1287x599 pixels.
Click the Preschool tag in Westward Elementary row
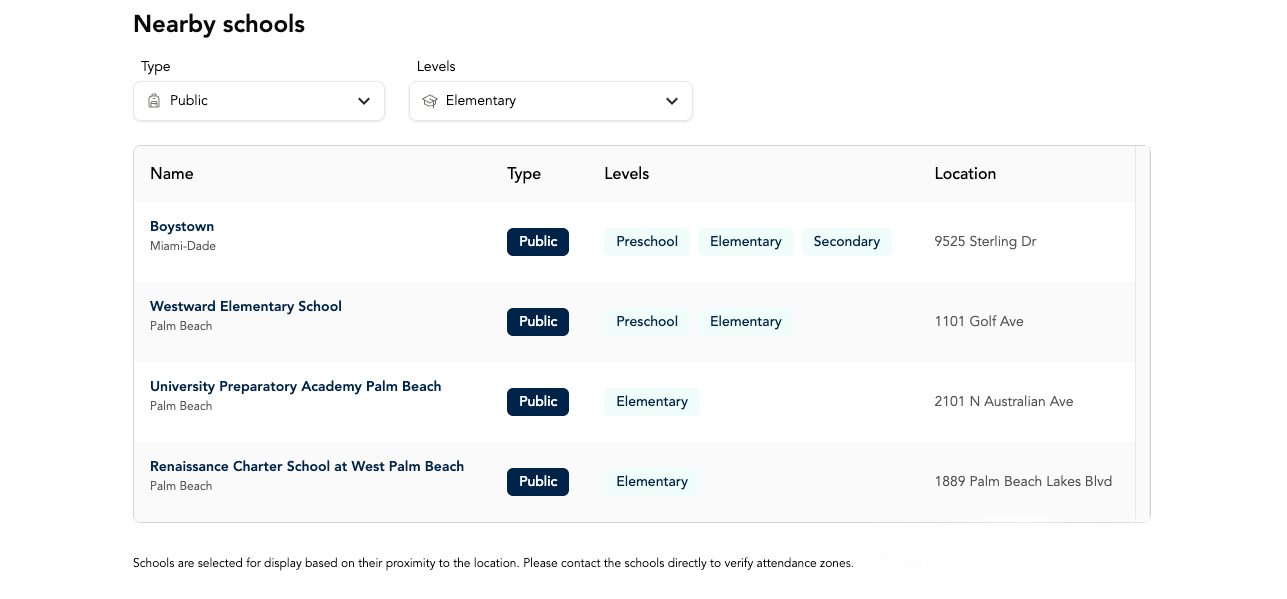pos(647,322)
